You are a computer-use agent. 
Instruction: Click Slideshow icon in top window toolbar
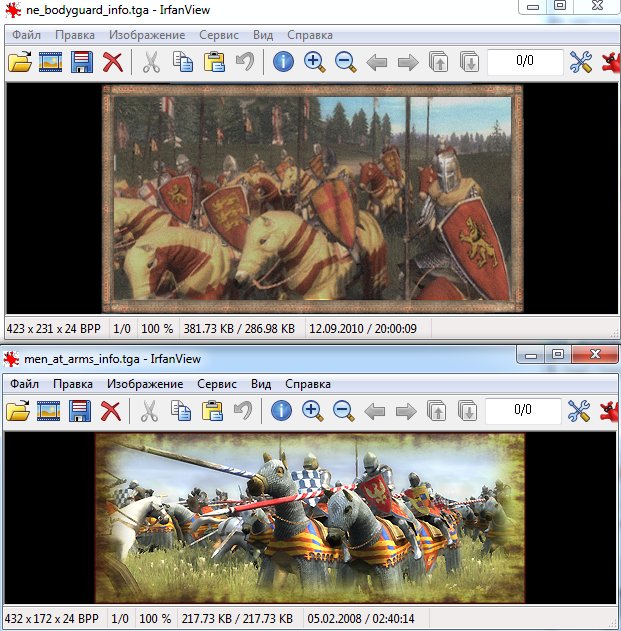click(51, 62)
